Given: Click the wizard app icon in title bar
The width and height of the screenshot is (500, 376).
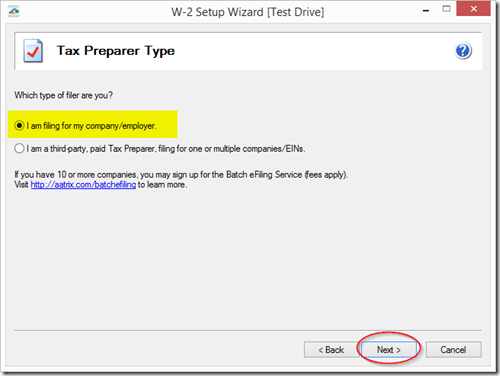Looking at the screenshot, I should coord(14,12).
